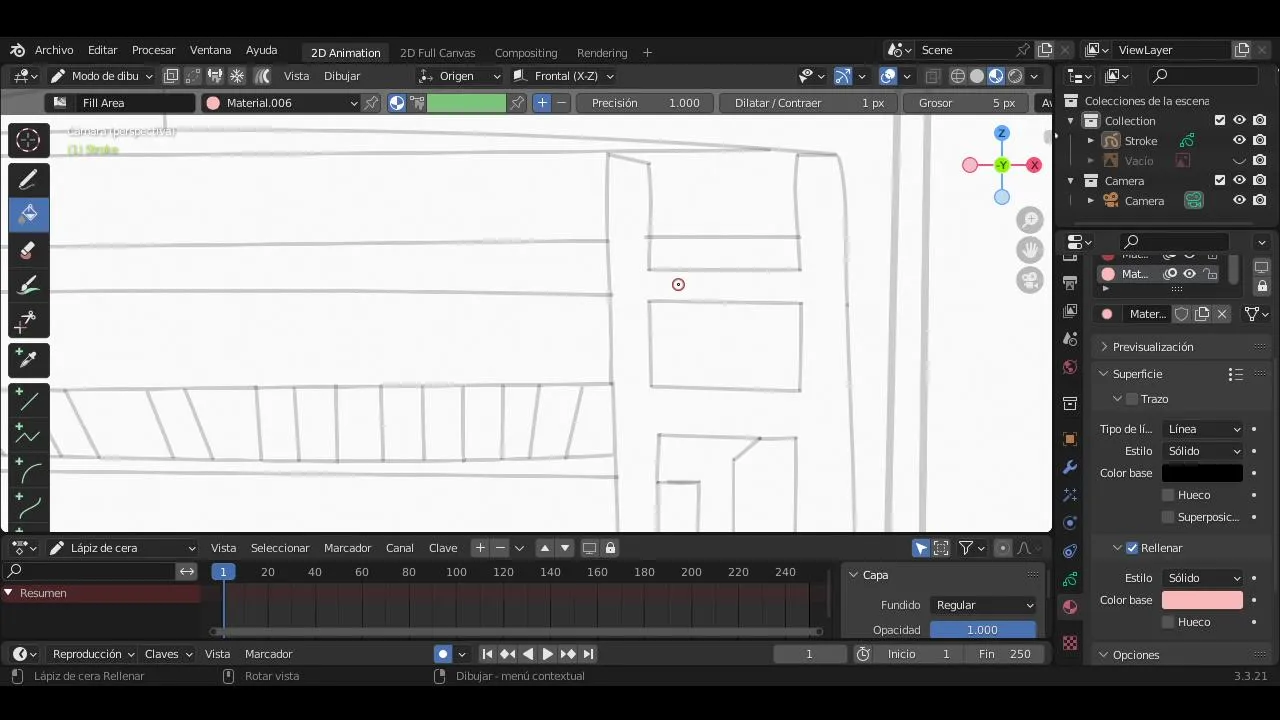This screenshot has height=720, width=1280.
Task: Select the Polyline tool
Action: click(28, 435)
